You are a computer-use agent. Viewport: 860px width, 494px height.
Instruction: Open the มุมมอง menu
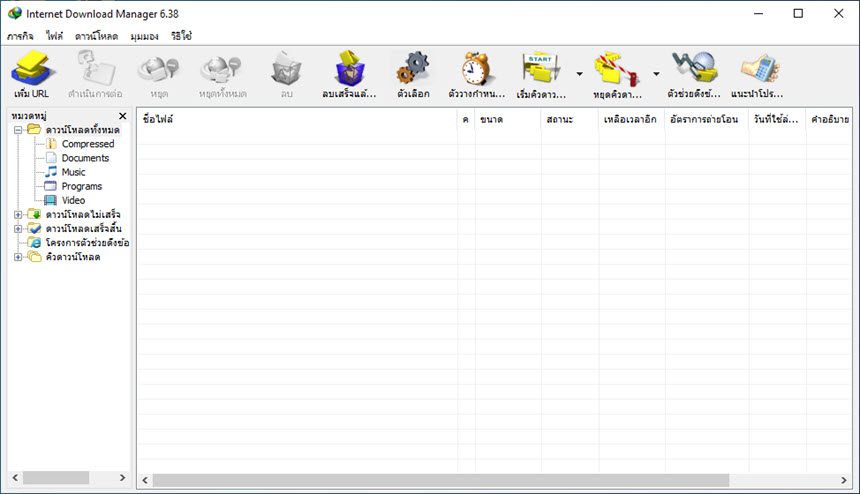(144, 36)
